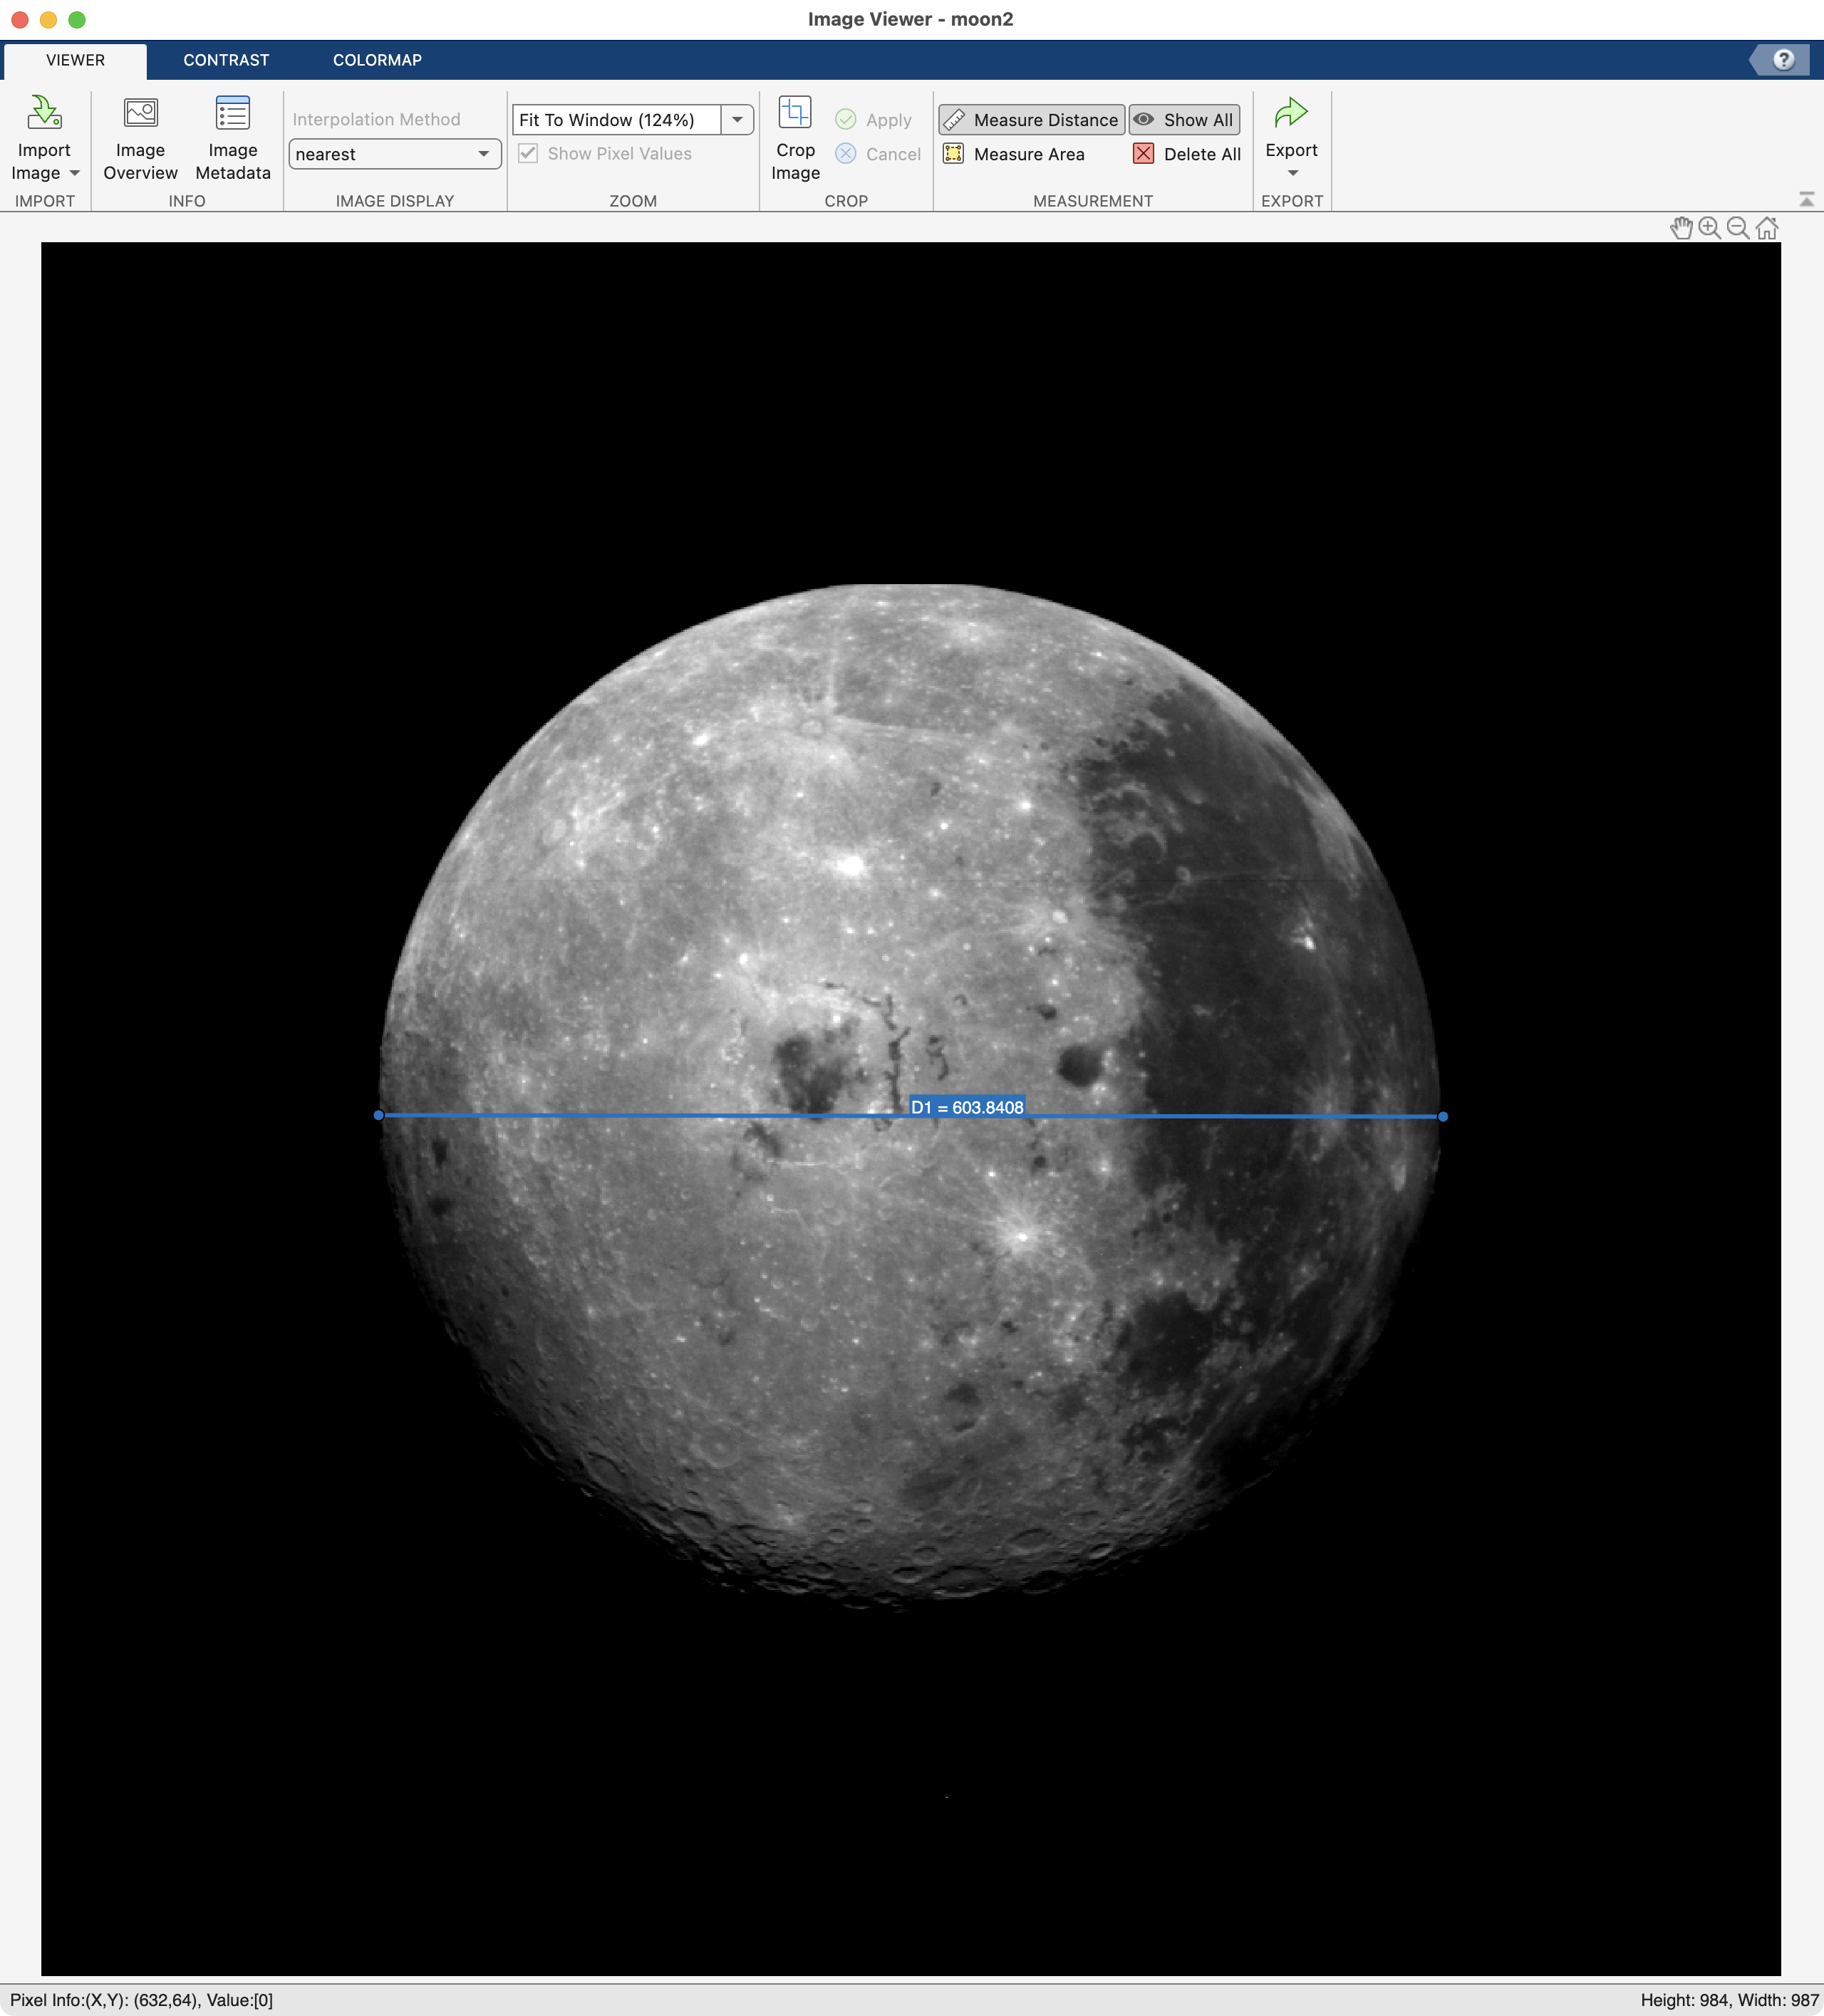Click the Pixel Info status text
The width and height of the screenshot is (1824, 2016).
pyautogui.click(x=141, y=2000)
